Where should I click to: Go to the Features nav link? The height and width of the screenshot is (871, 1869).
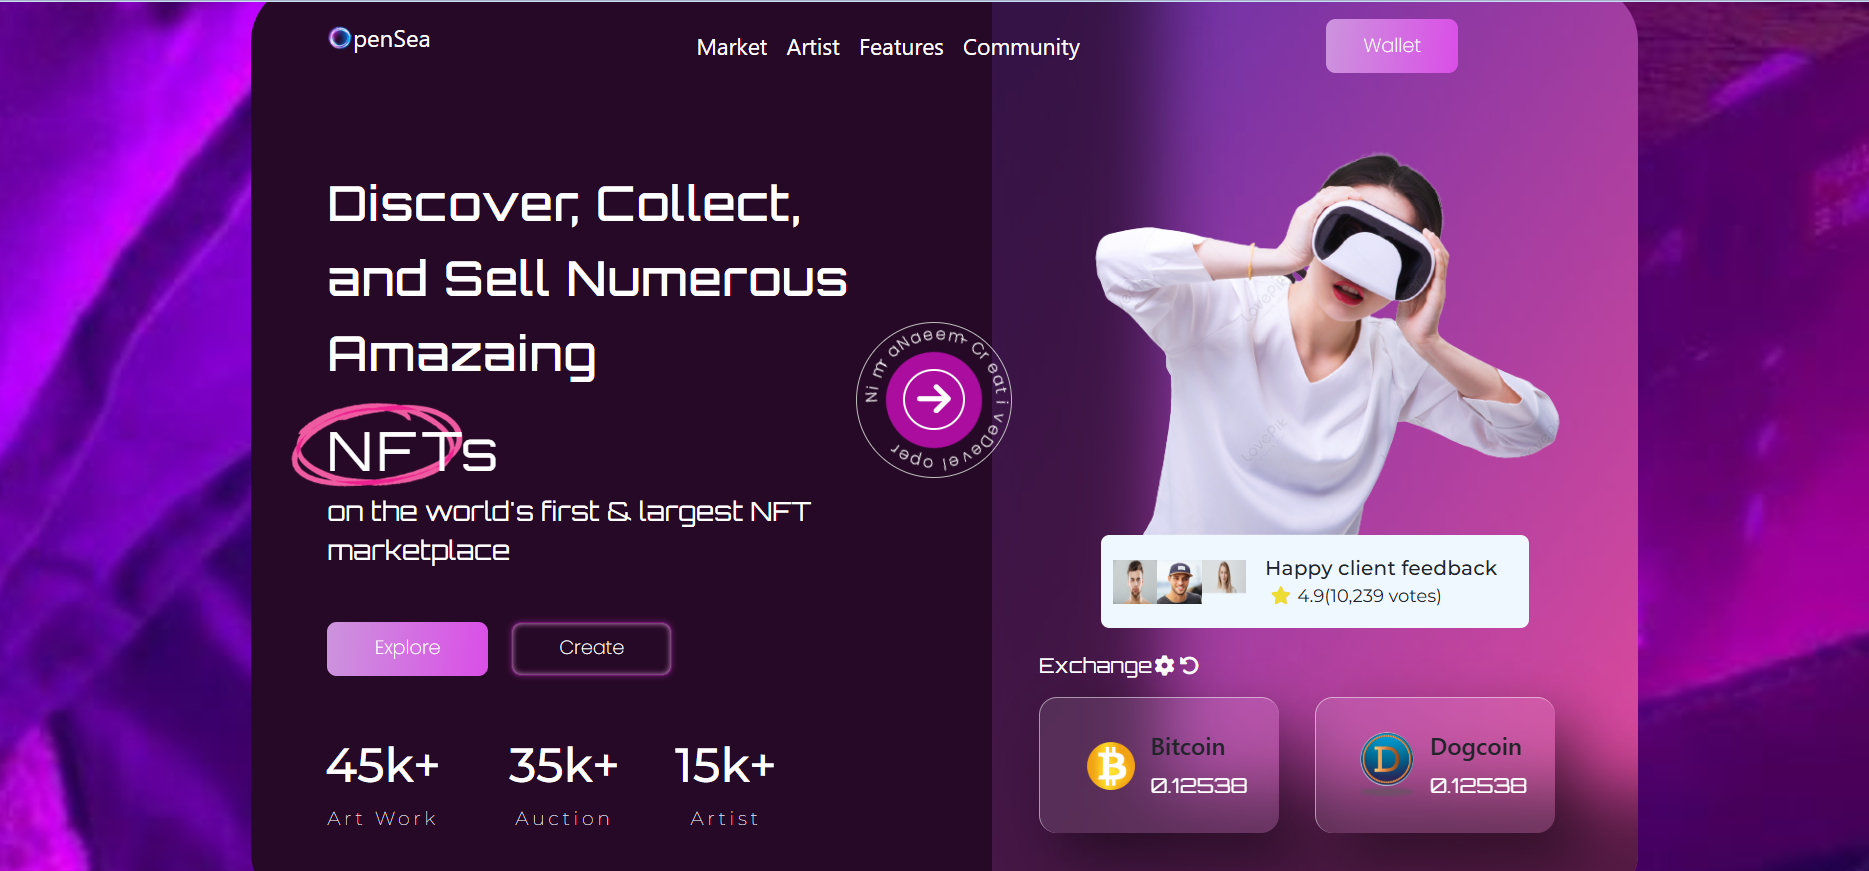pos(901,47)
